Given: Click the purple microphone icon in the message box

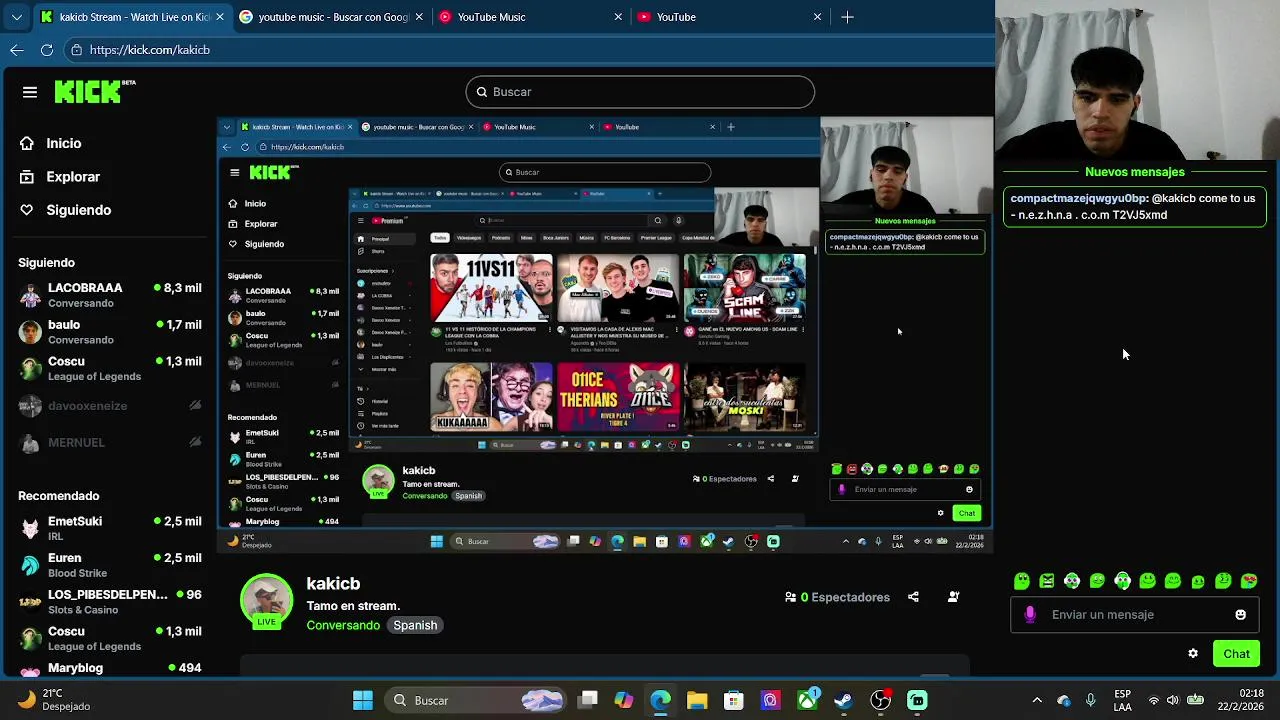Looking at the screenshot, I should point(1031,615).
